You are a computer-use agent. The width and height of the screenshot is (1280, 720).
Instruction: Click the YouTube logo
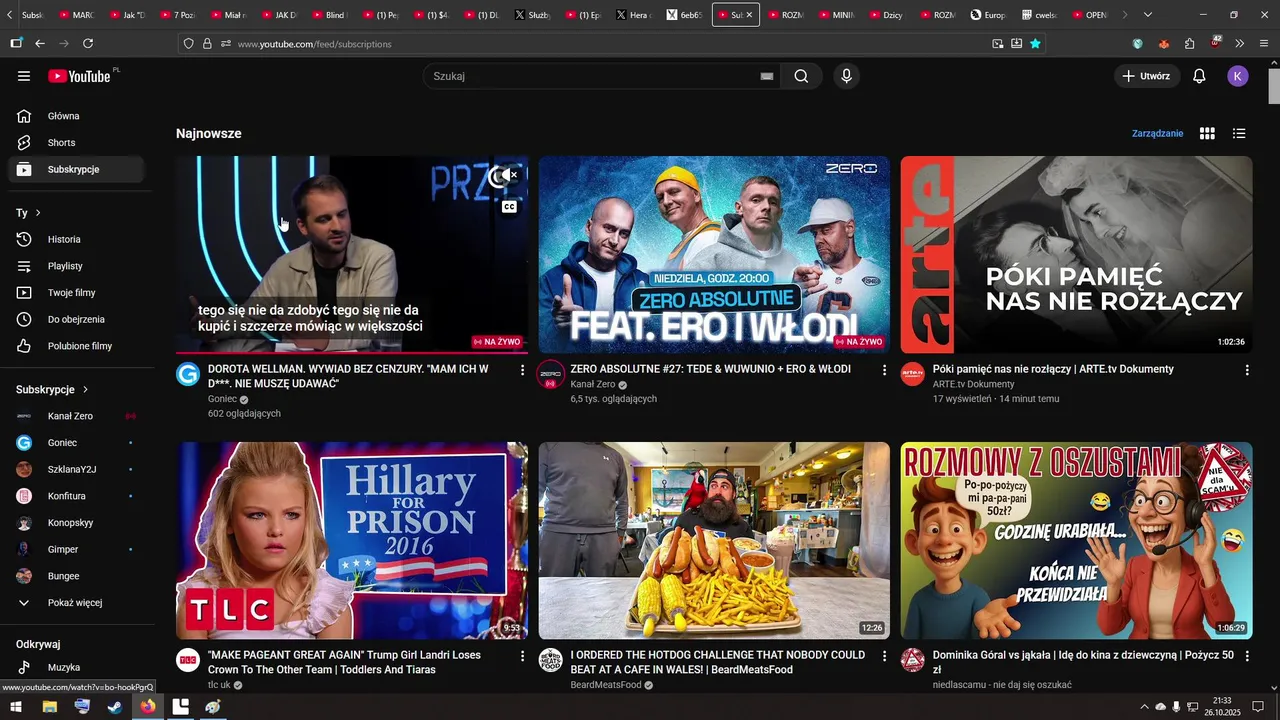[x=79, y=76]
